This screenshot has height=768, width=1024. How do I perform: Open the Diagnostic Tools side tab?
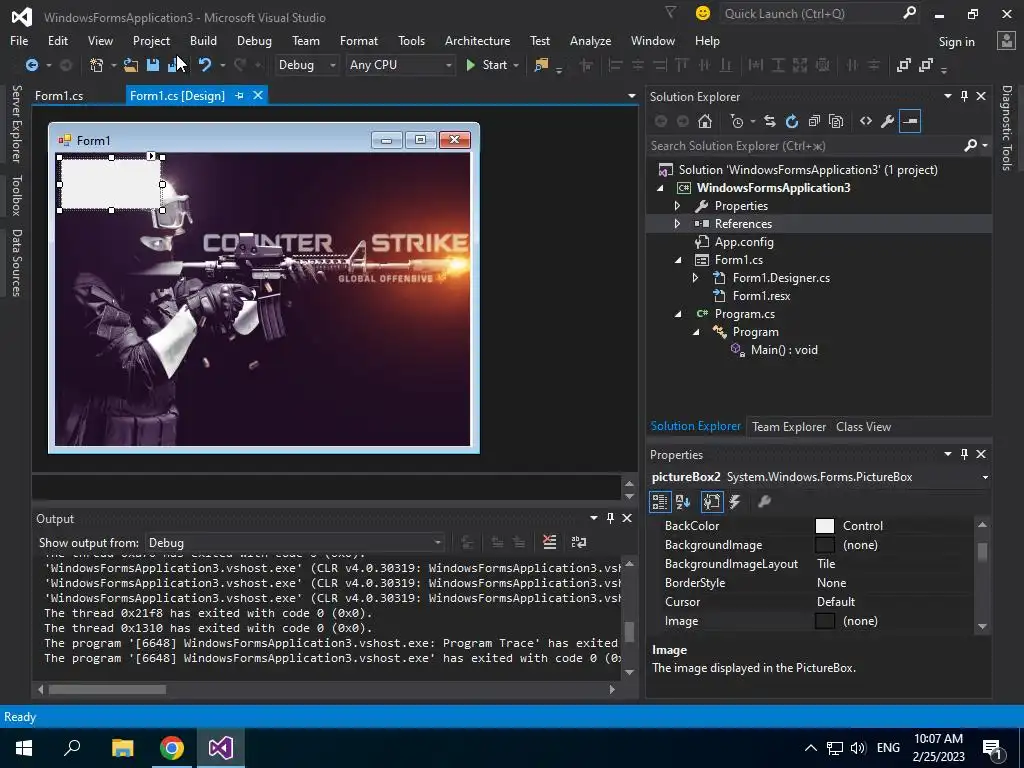pos(1007,128)
